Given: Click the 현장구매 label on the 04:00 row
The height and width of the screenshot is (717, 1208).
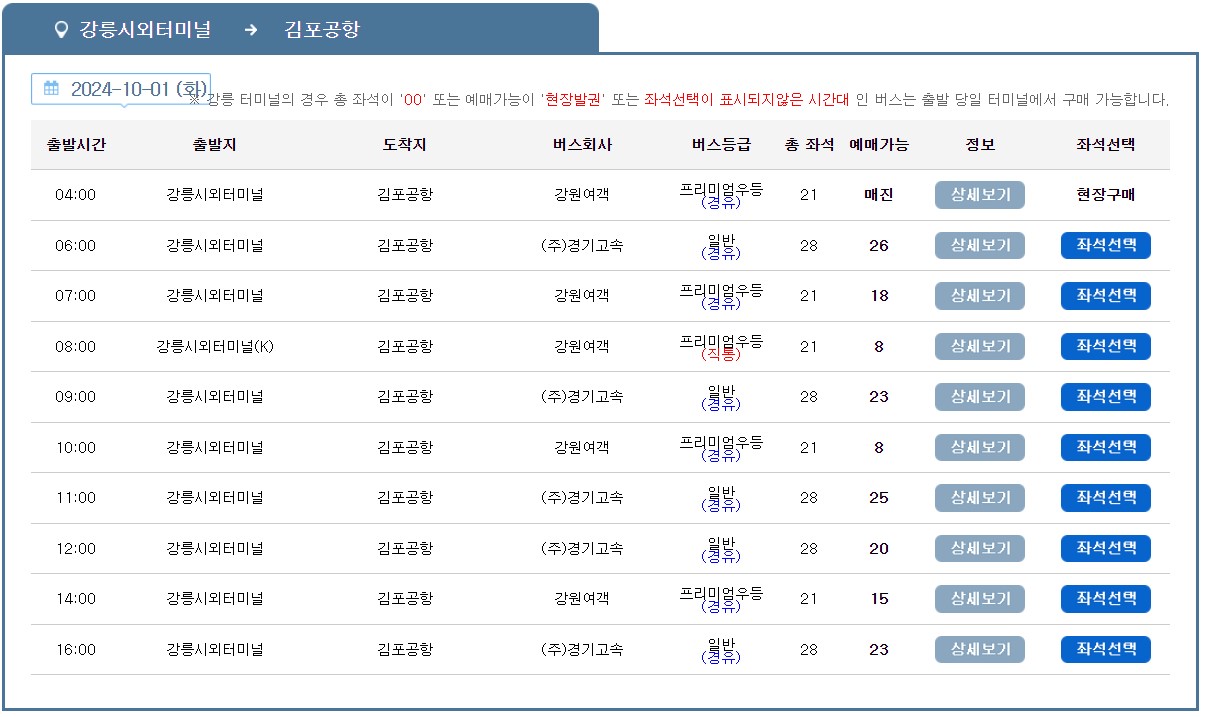Looking at the screenshot, I should (x=1105, y=194).
